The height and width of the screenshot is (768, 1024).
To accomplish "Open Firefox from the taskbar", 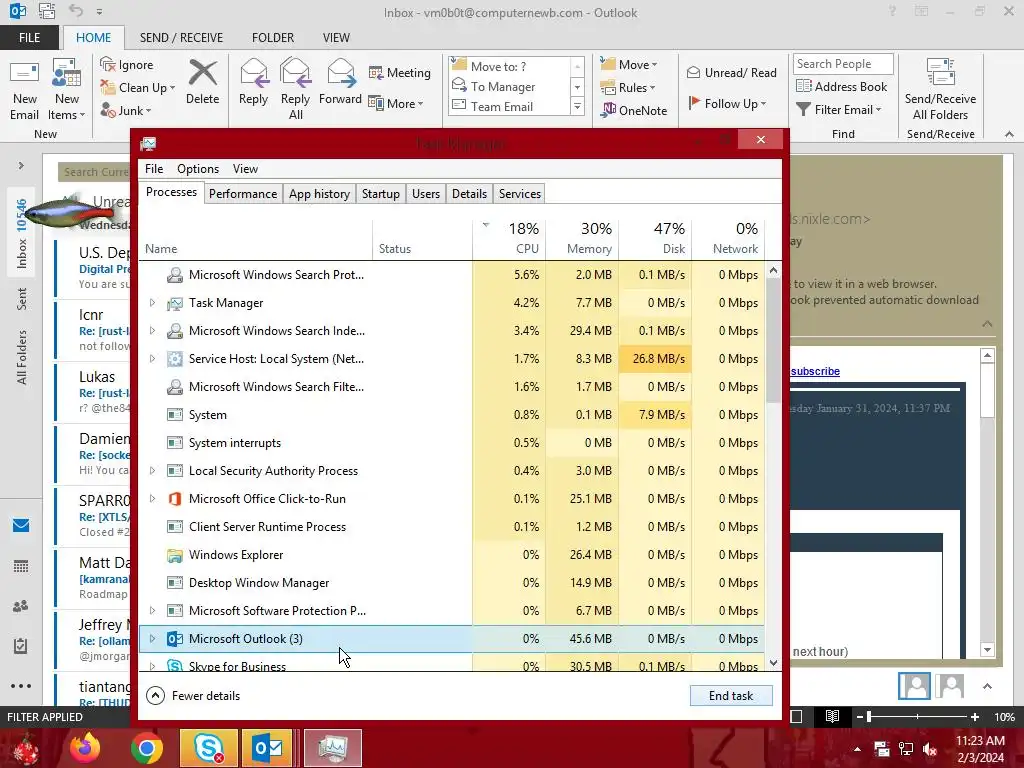I will [x=85, y=748].
